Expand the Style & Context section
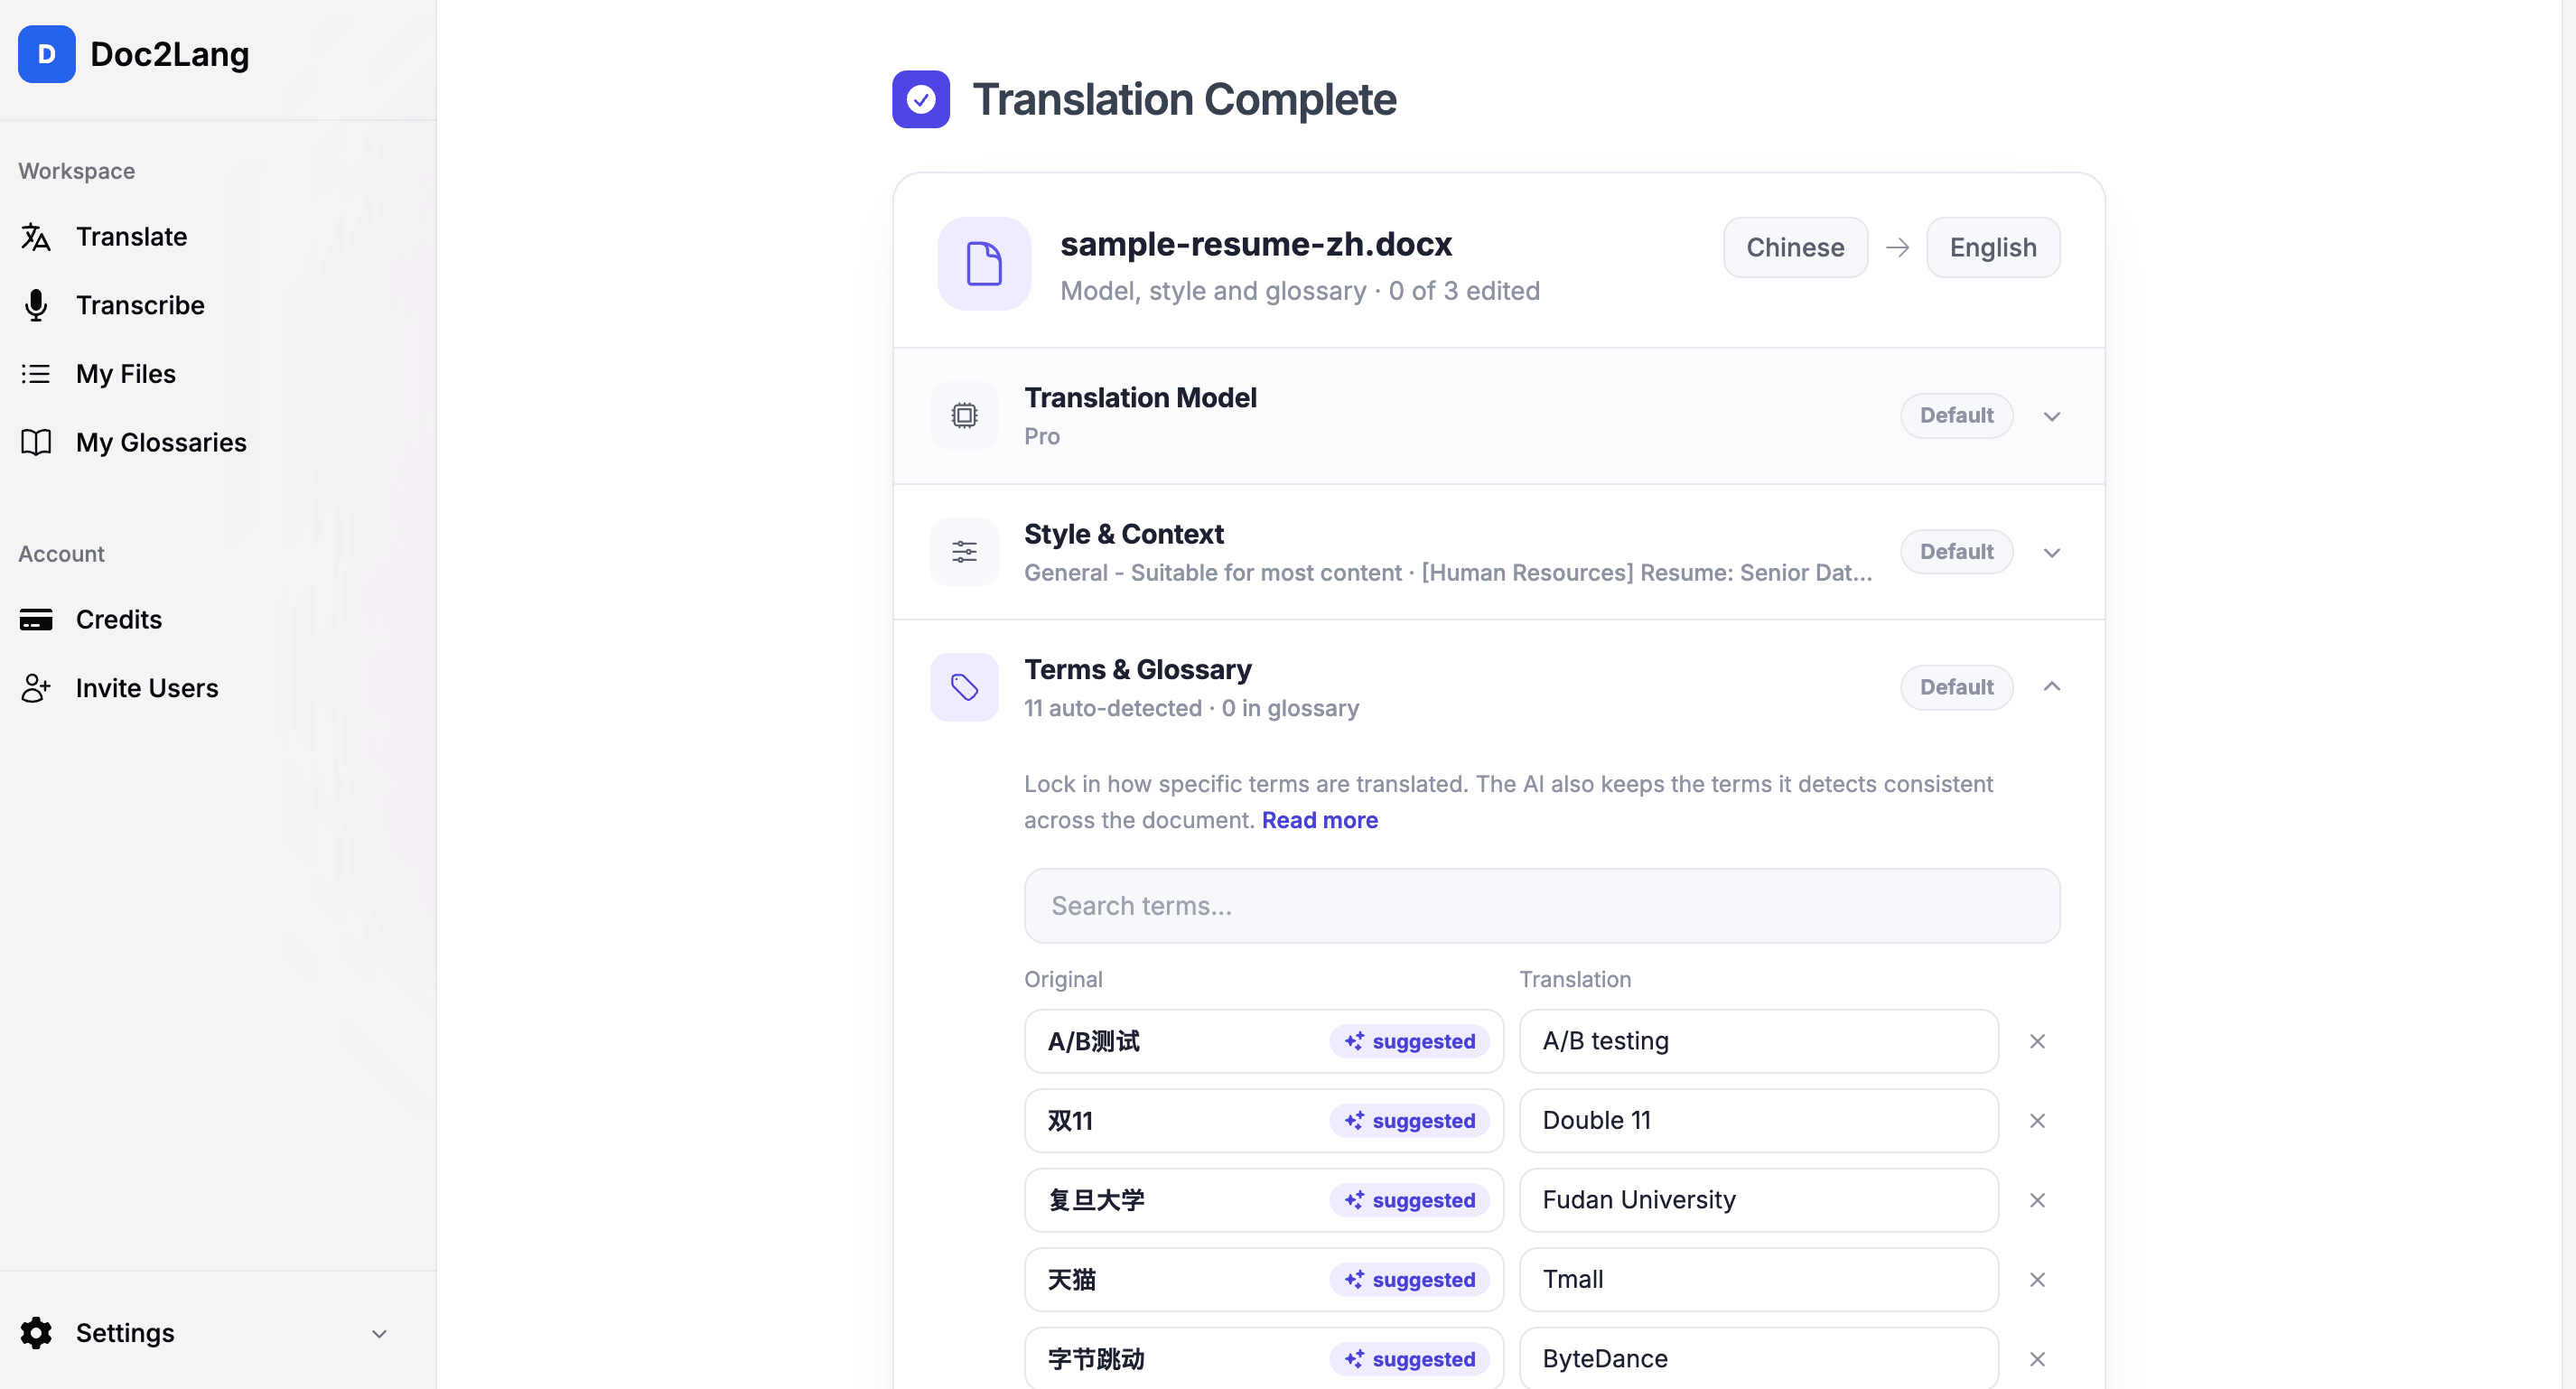2576x1389 pixels. [2051, 552]
